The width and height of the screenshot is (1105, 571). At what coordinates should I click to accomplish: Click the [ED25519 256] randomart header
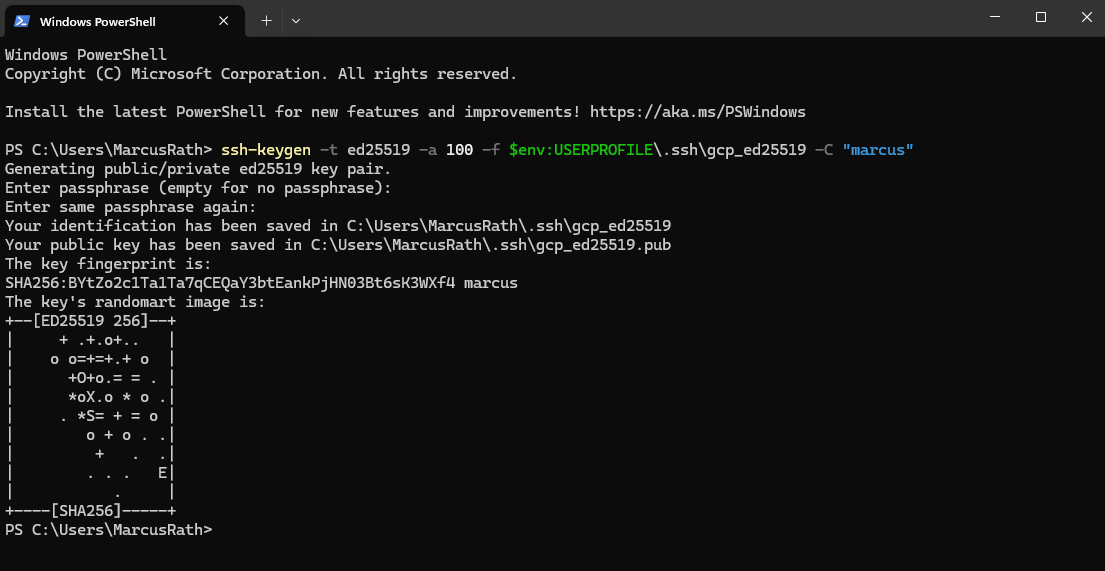point(90,321)
